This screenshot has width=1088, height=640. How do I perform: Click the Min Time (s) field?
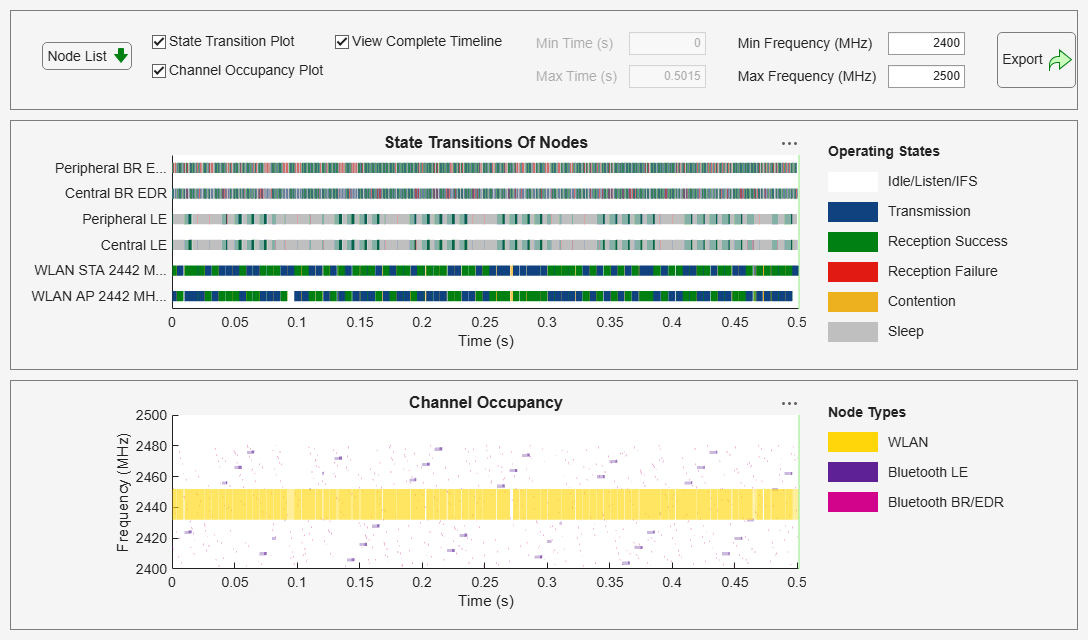[667, 43]
